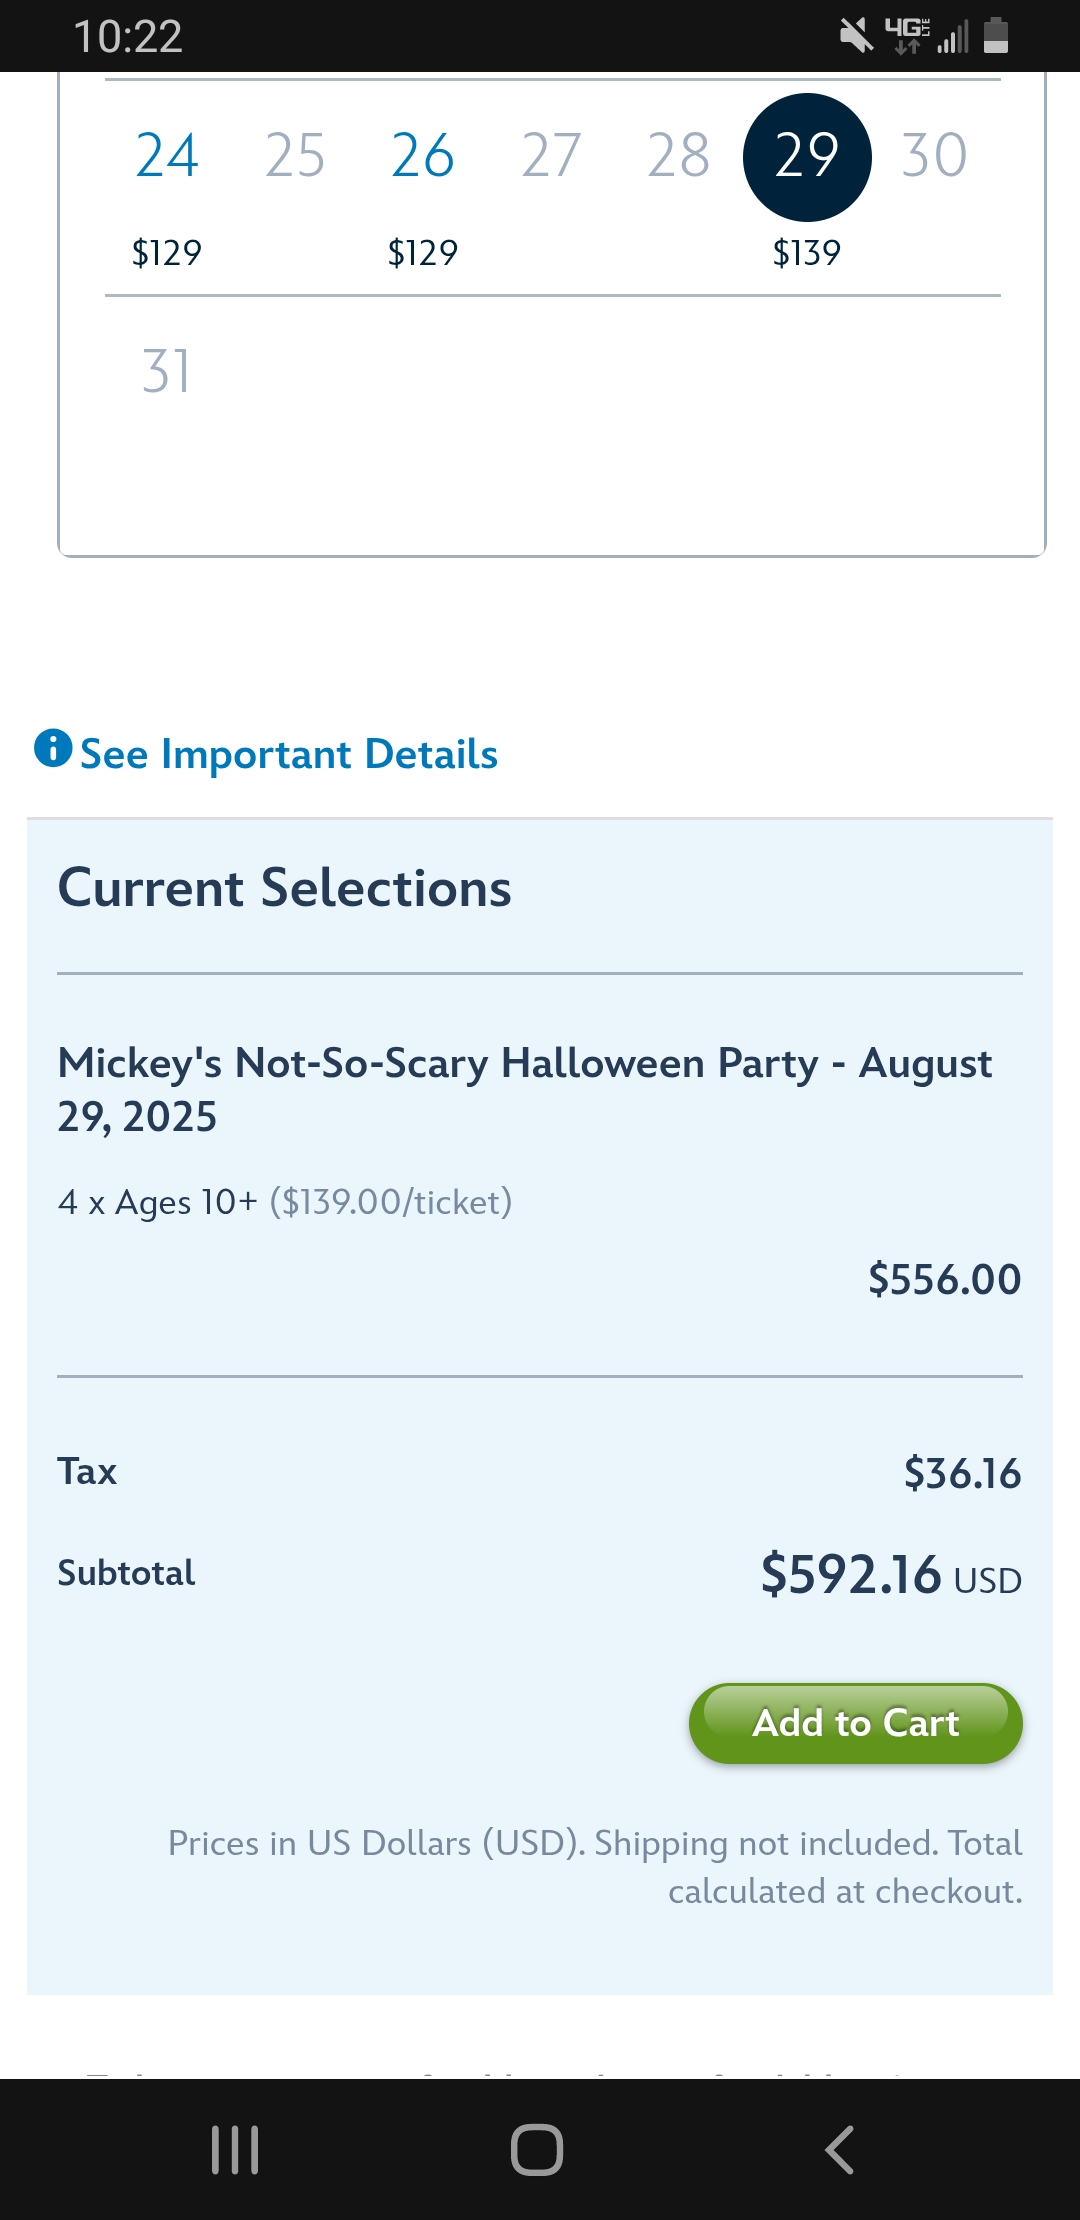Tap the info icon beside See Important Details

click(x=53, y=748)
